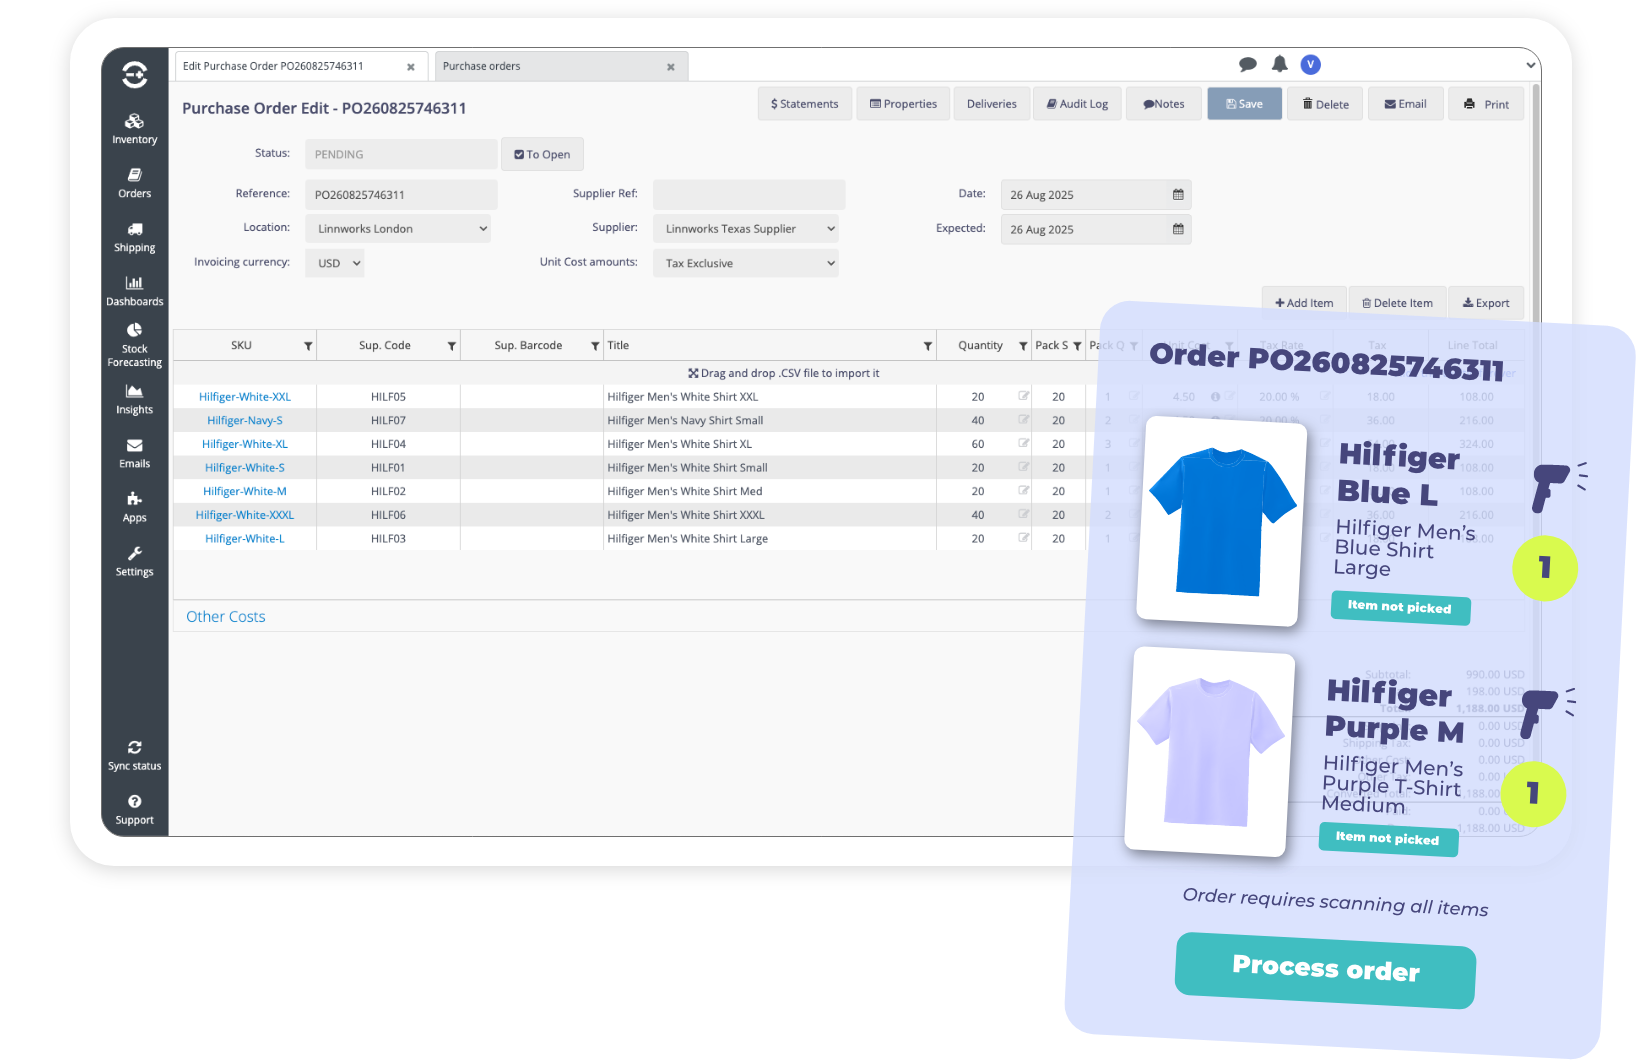Viewport: 1642px width, 1060px height.
Task: Change the Invoicing currency dropdown
Action: (x=335, y=264)
